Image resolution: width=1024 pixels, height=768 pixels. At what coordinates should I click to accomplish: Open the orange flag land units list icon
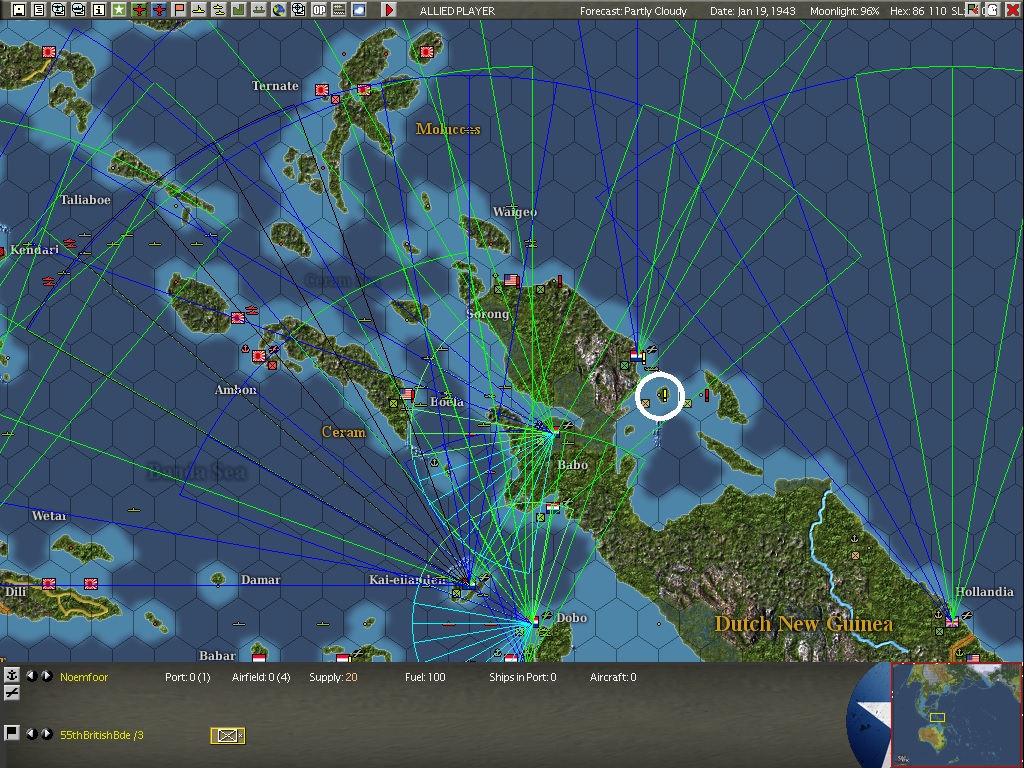(178, 10)
